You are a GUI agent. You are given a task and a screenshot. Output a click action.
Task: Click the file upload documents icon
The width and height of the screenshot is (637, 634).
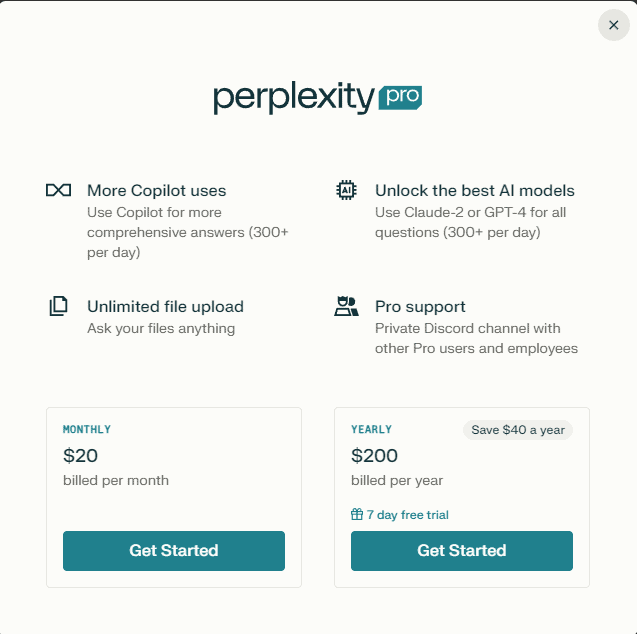click(x=58, y=306)
